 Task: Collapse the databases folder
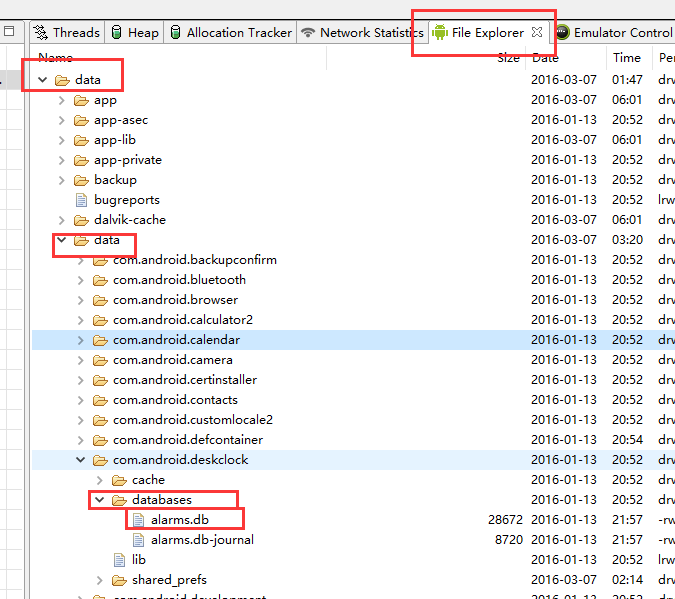coord(99,500)
